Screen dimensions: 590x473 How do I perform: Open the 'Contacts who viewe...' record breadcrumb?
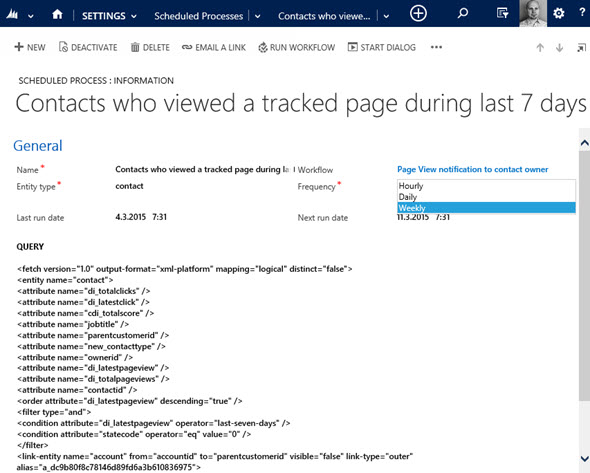coord(324,16)
